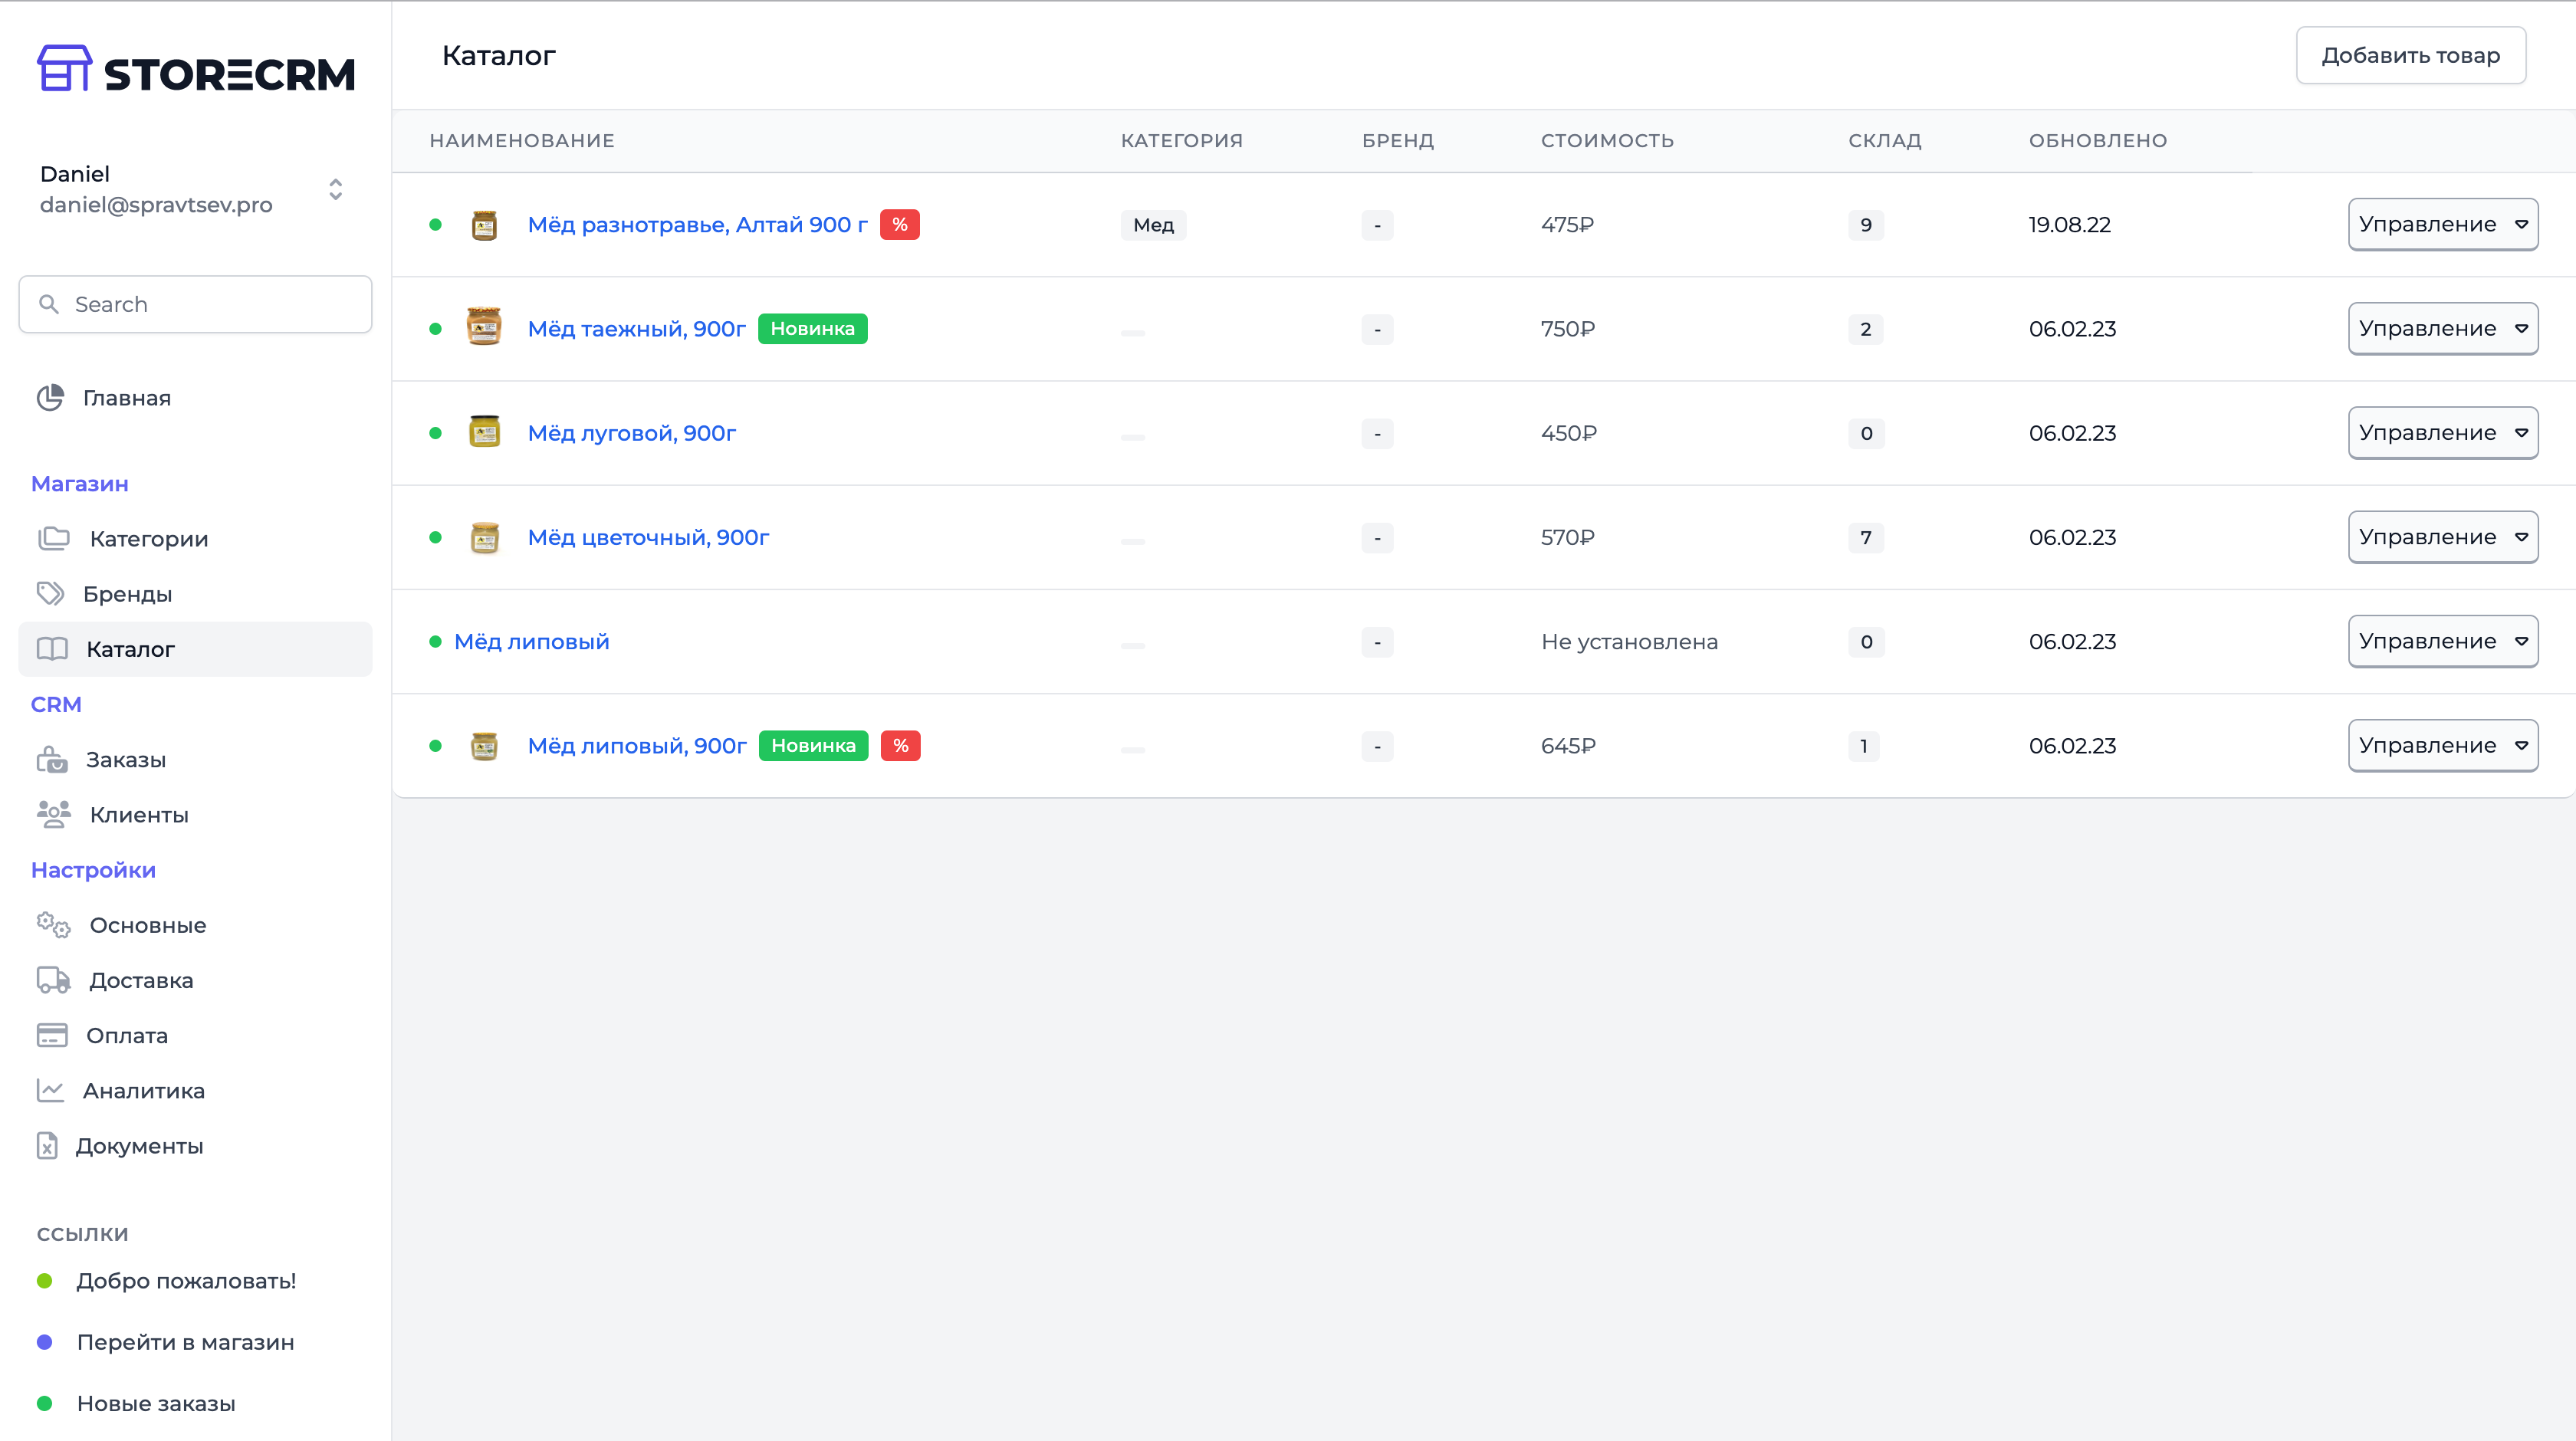Click the green Новинка badge on Мёд таежный
This screenshot has height=1441, width=2576.
click(812, 329)
